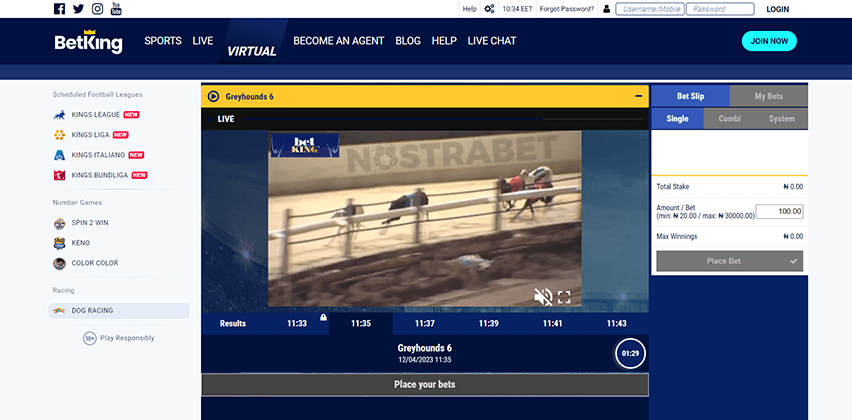Click the Amount / Bet stake field
This screenshot has height=420, width=852.
pyautogui.click(x=779, y=211)
